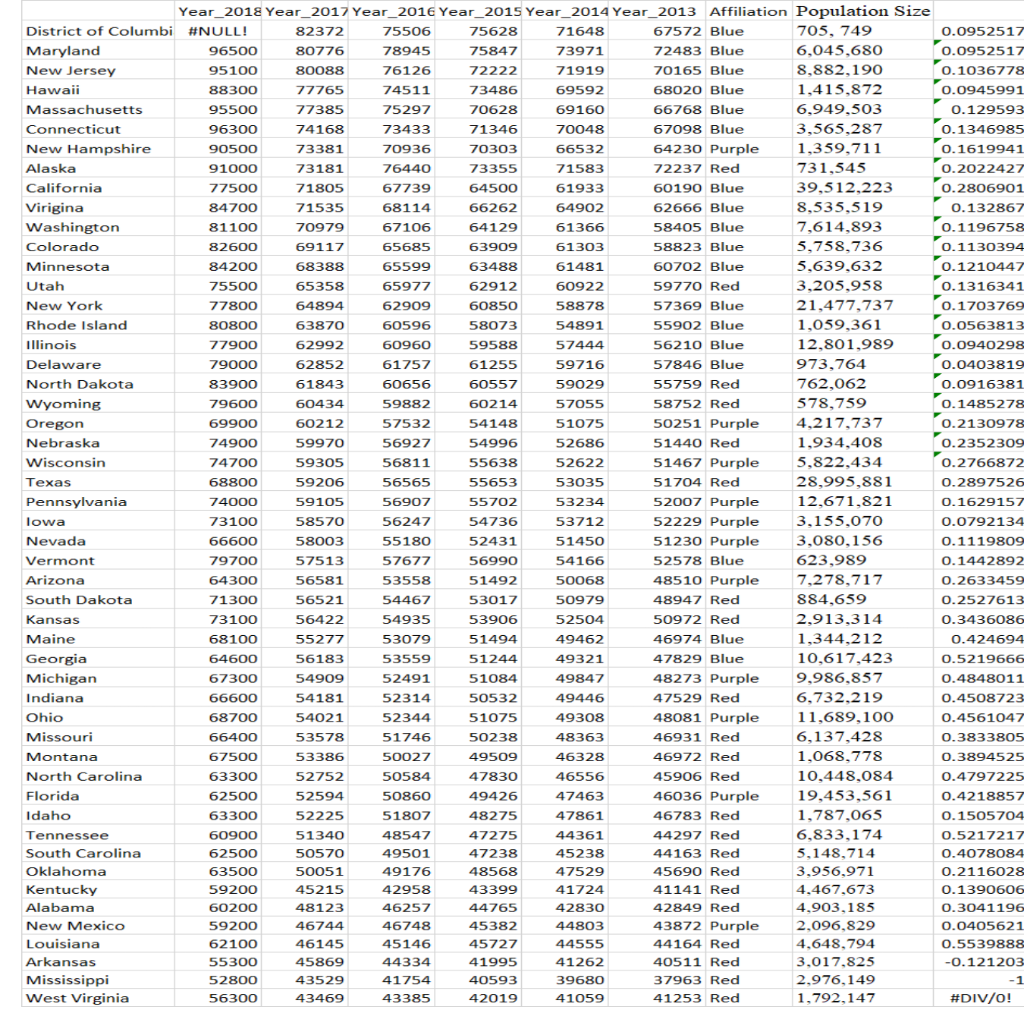Select the #NULL! cell for District of Columbia
Viewport: 1024px width, 1013px height.
pyautogui.click(x=218, y=31)
